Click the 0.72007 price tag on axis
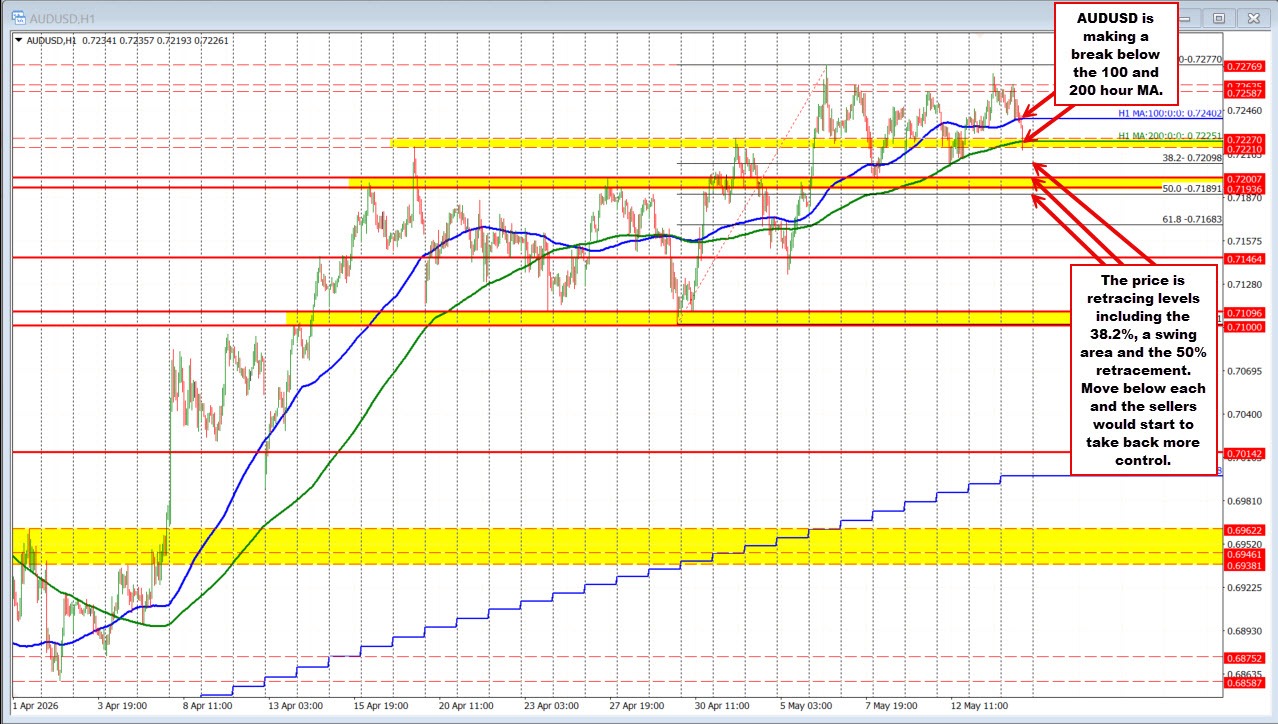Screen dimensions: 1278x724 point(1246,178)
